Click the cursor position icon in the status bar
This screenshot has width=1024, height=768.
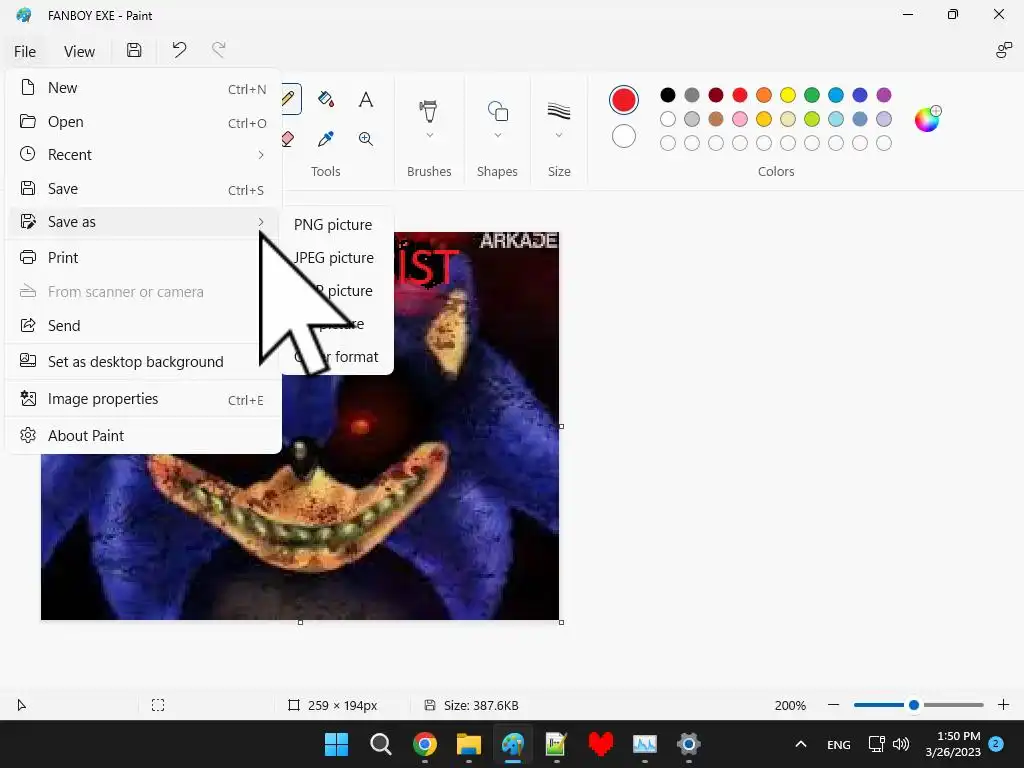click(22, 705)
